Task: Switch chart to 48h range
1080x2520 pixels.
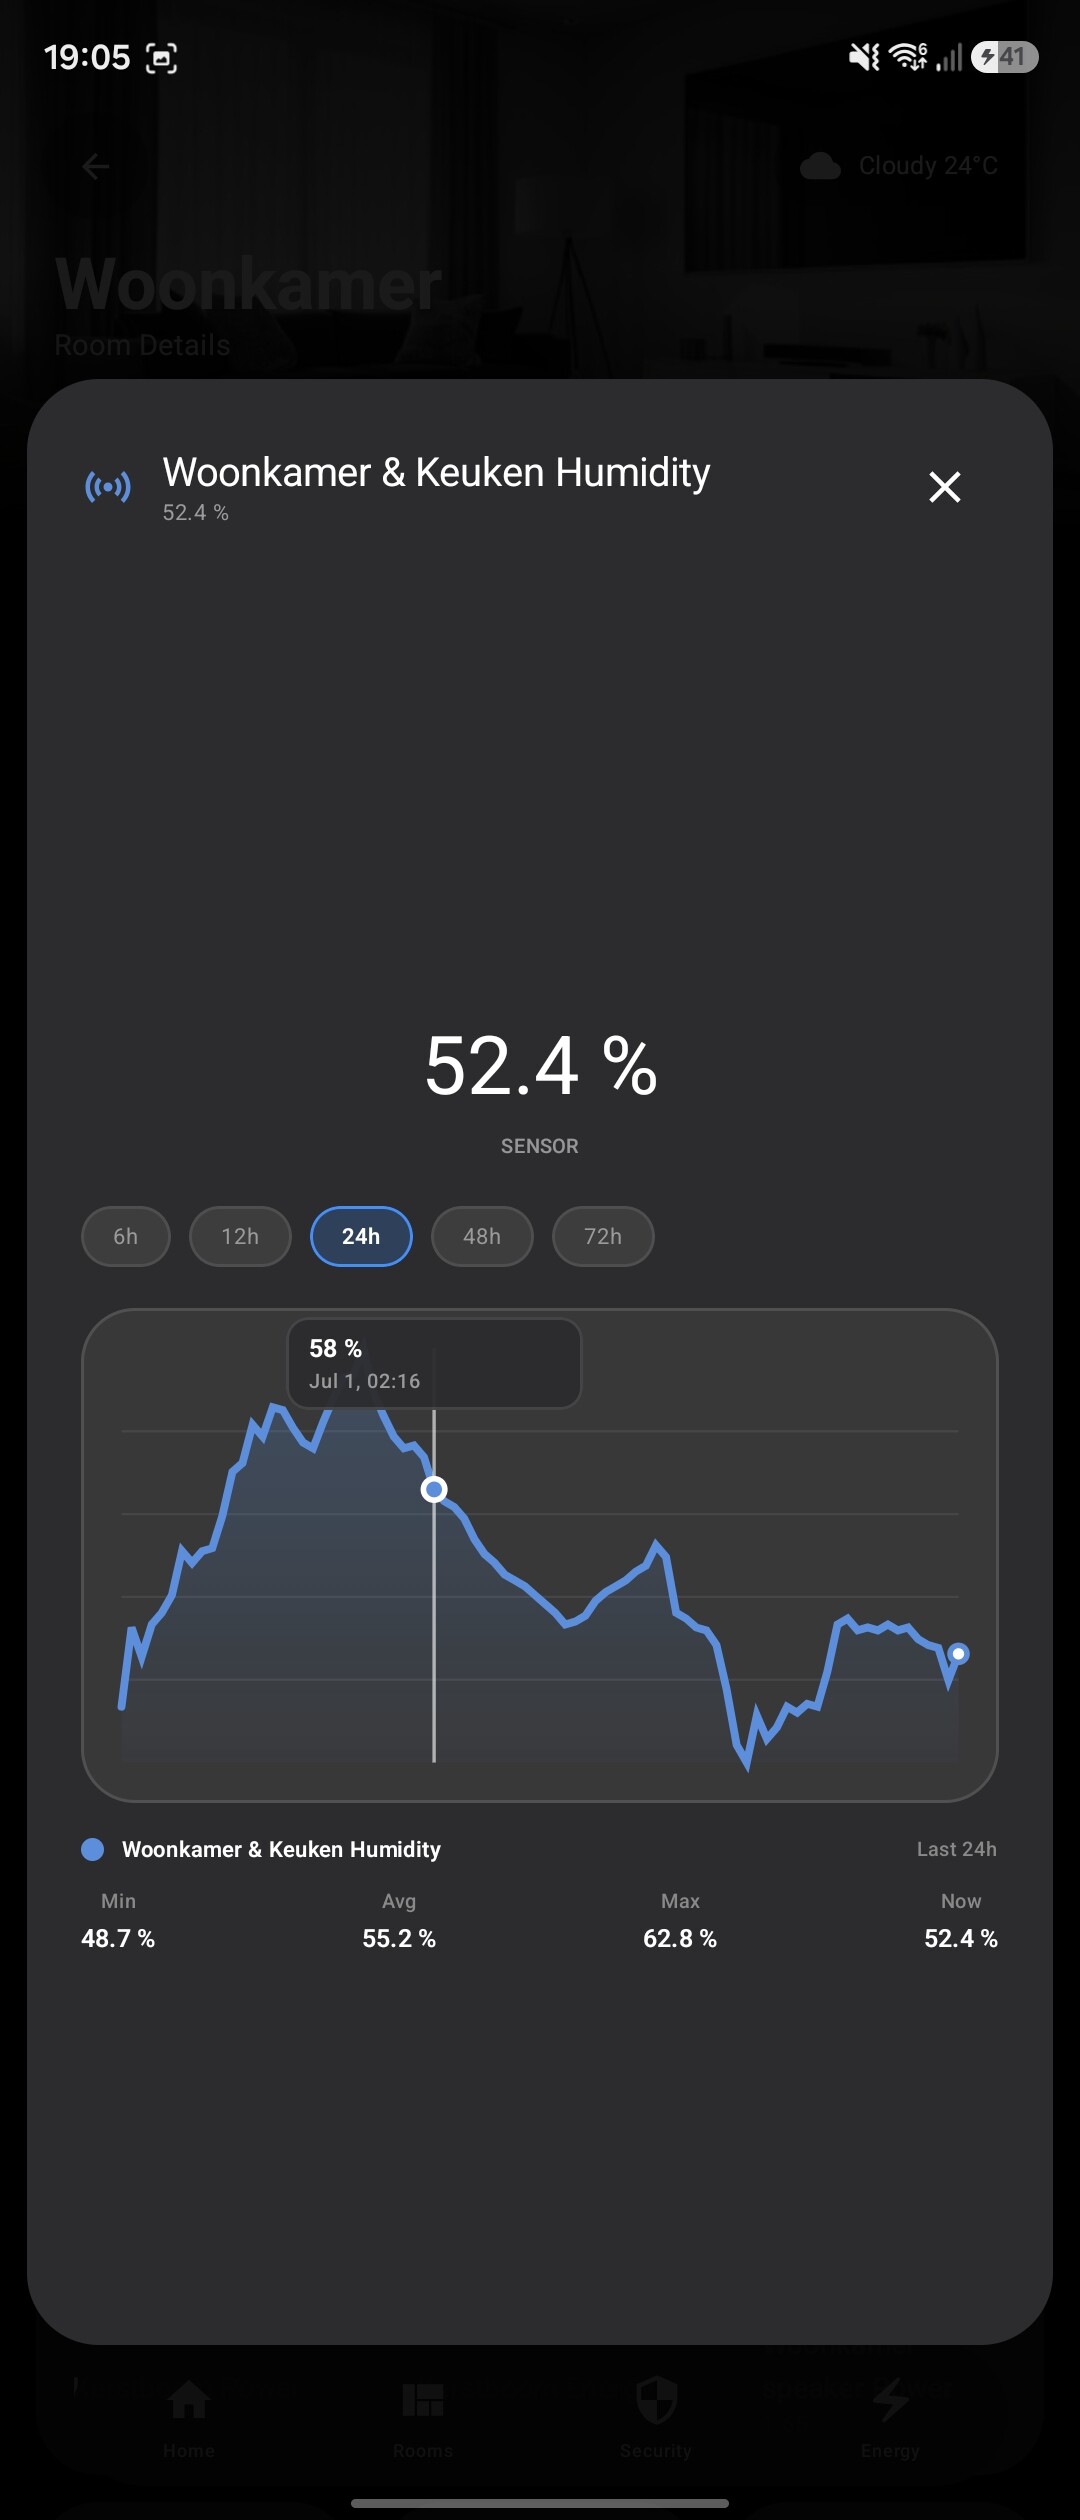Action: coord(482,1237)
